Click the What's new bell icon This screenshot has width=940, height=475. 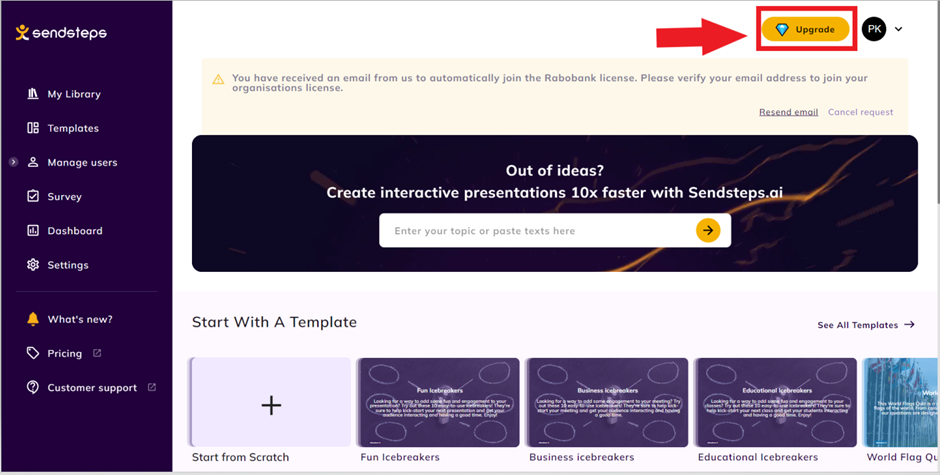click(33, 319)
